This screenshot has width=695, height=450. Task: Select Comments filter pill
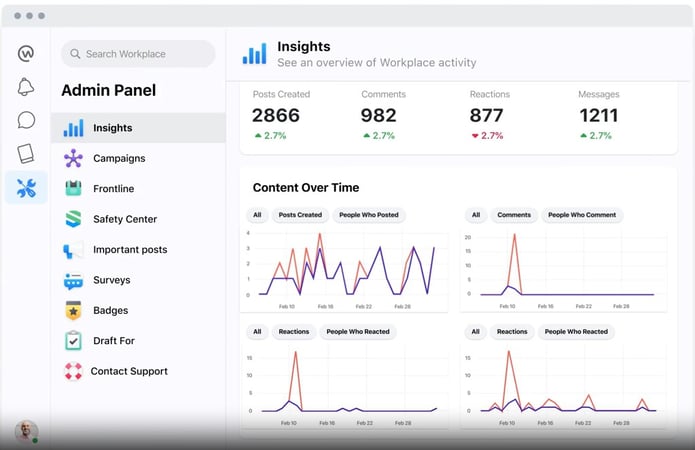pyautogui.click(x=514, y=215)
